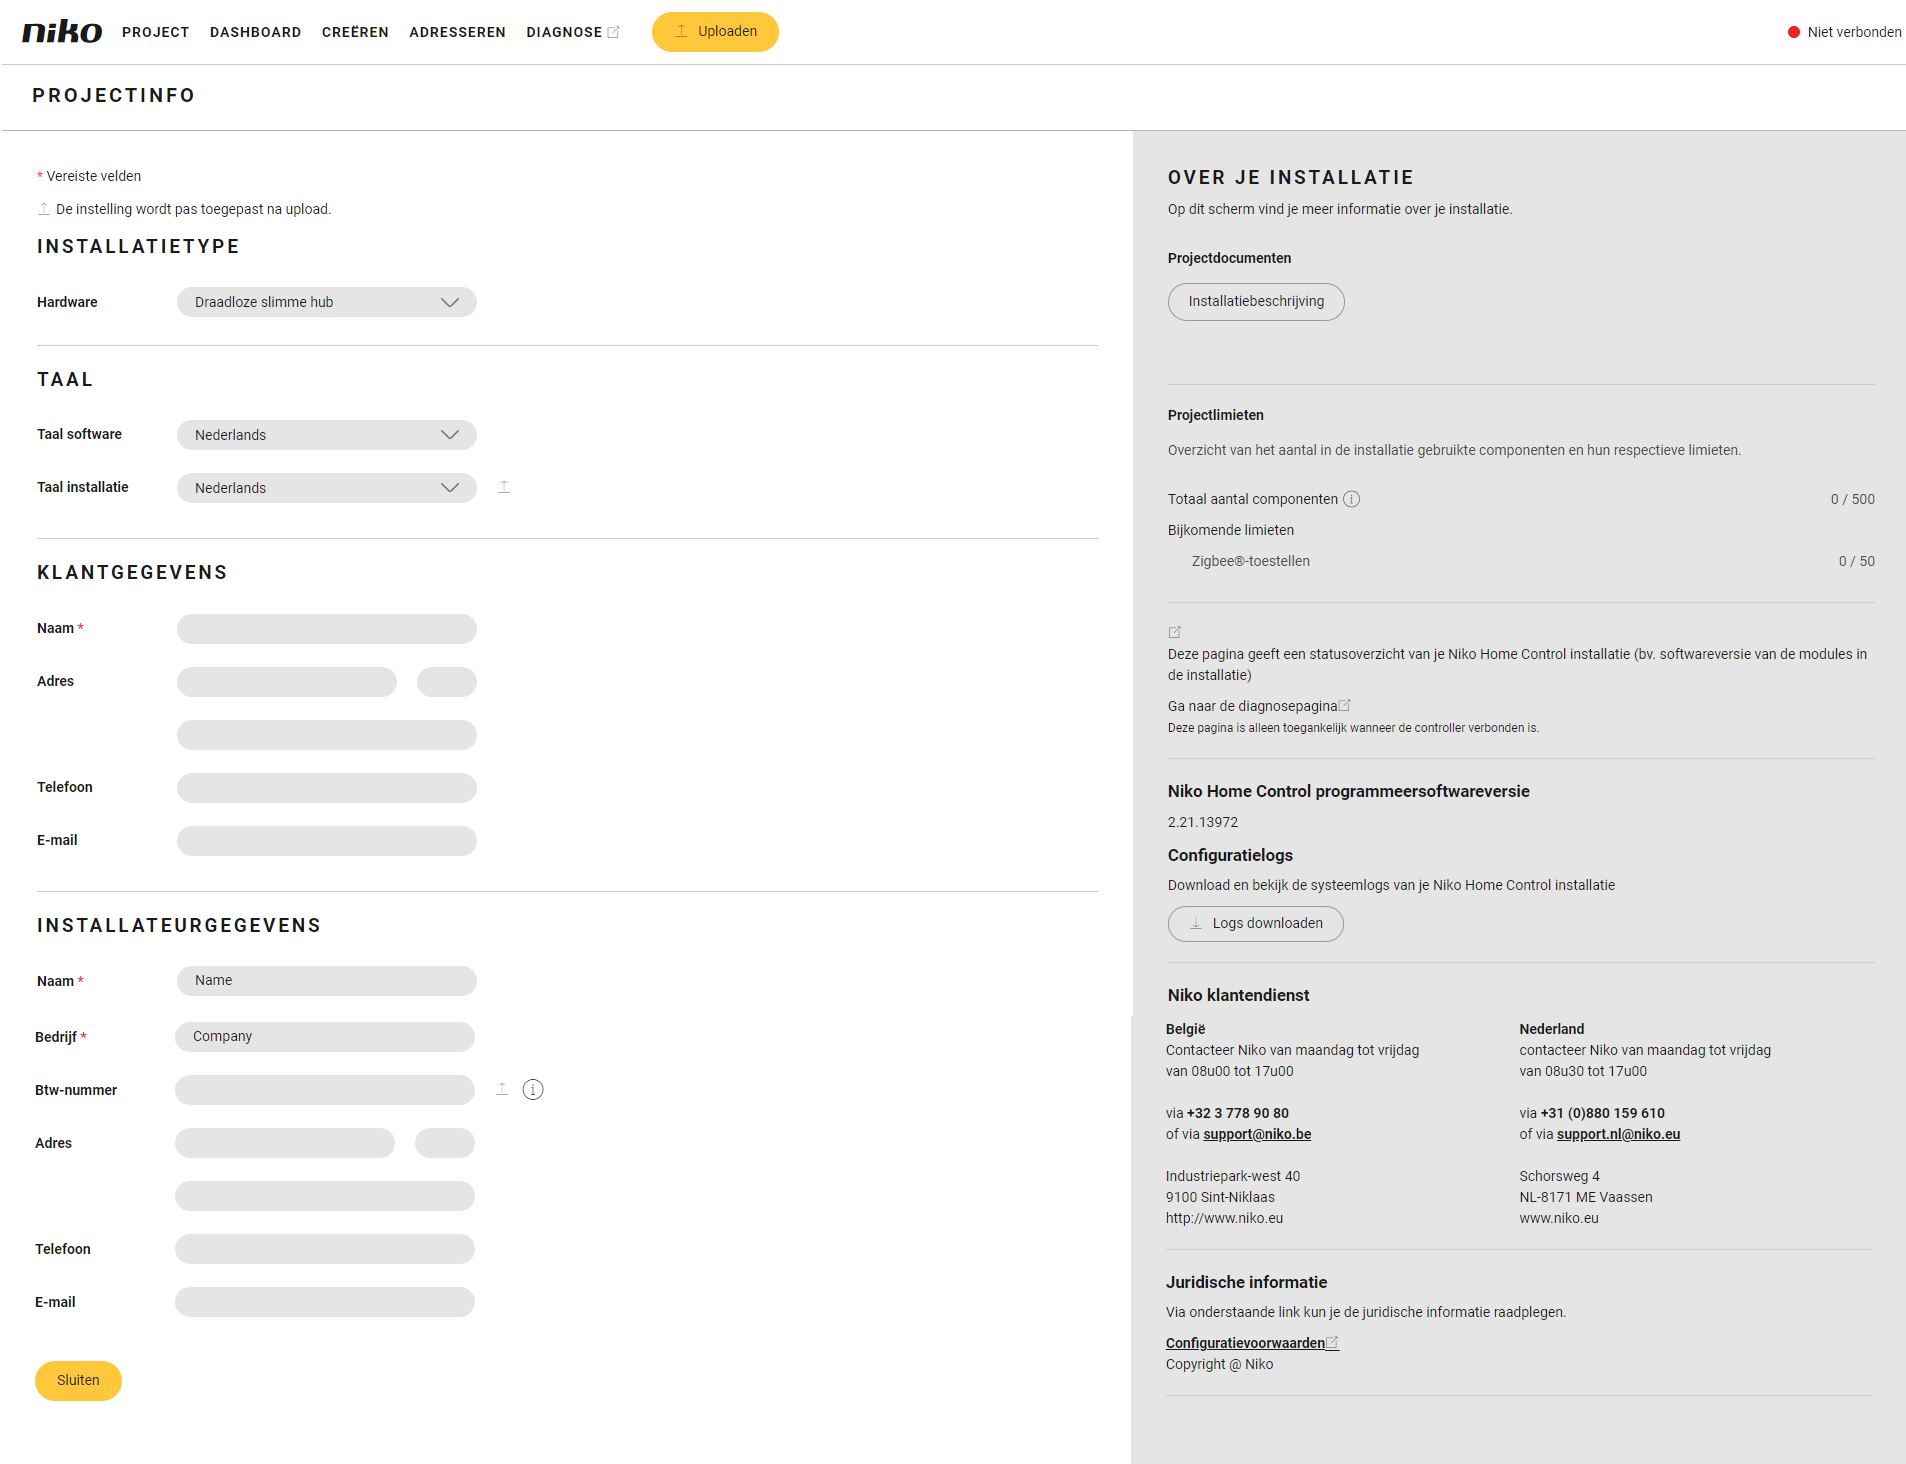The image size is (1906, 1464).
Task: Click installer Naam field with Name
Action: 327,981
